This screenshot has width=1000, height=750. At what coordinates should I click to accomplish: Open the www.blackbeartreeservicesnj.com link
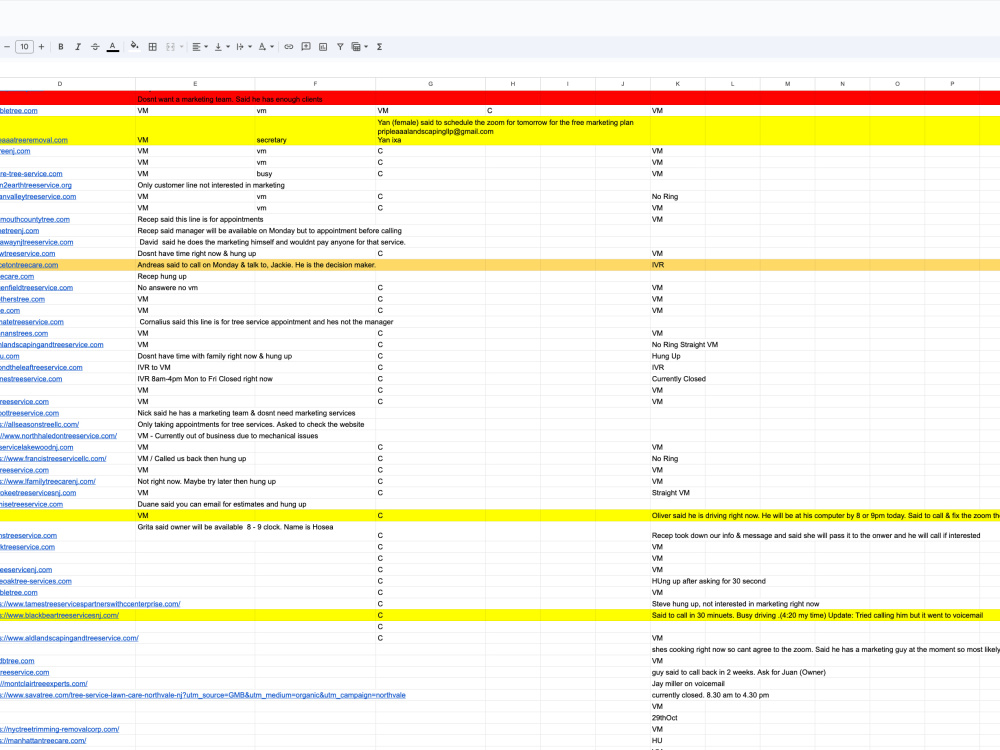click(59, 615)
